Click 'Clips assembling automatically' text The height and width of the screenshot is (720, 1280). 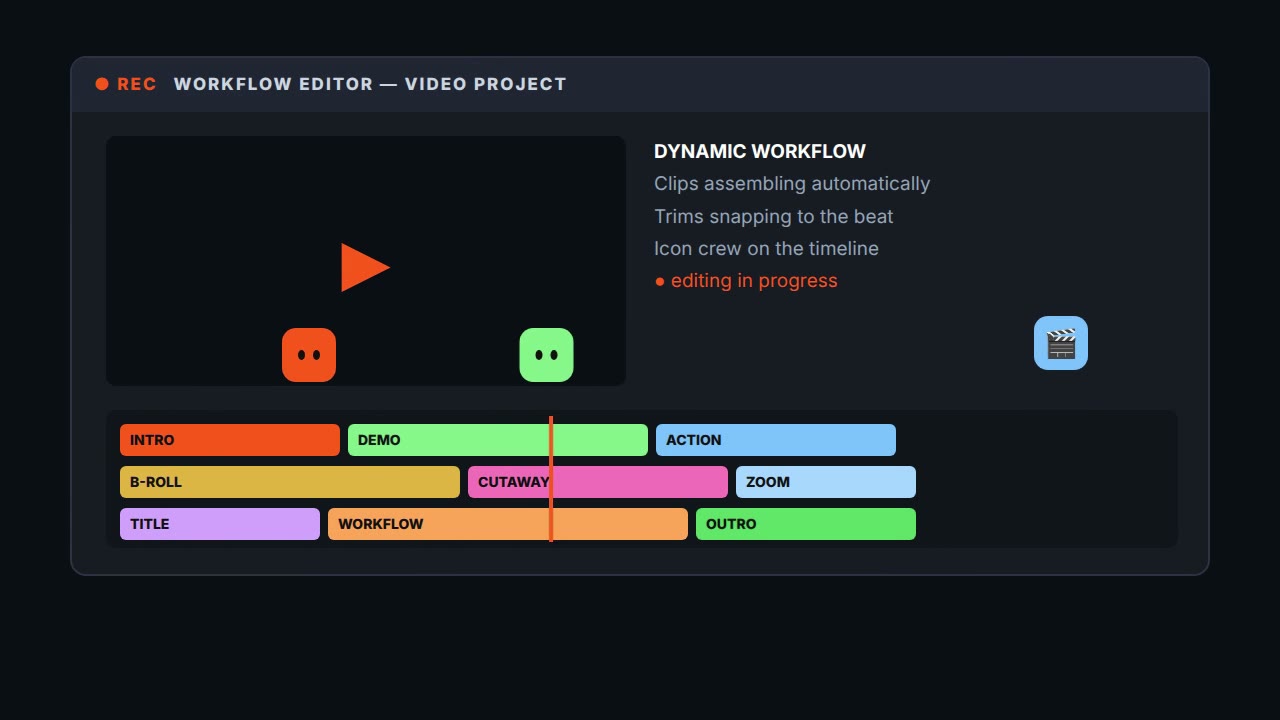point(792,184)
